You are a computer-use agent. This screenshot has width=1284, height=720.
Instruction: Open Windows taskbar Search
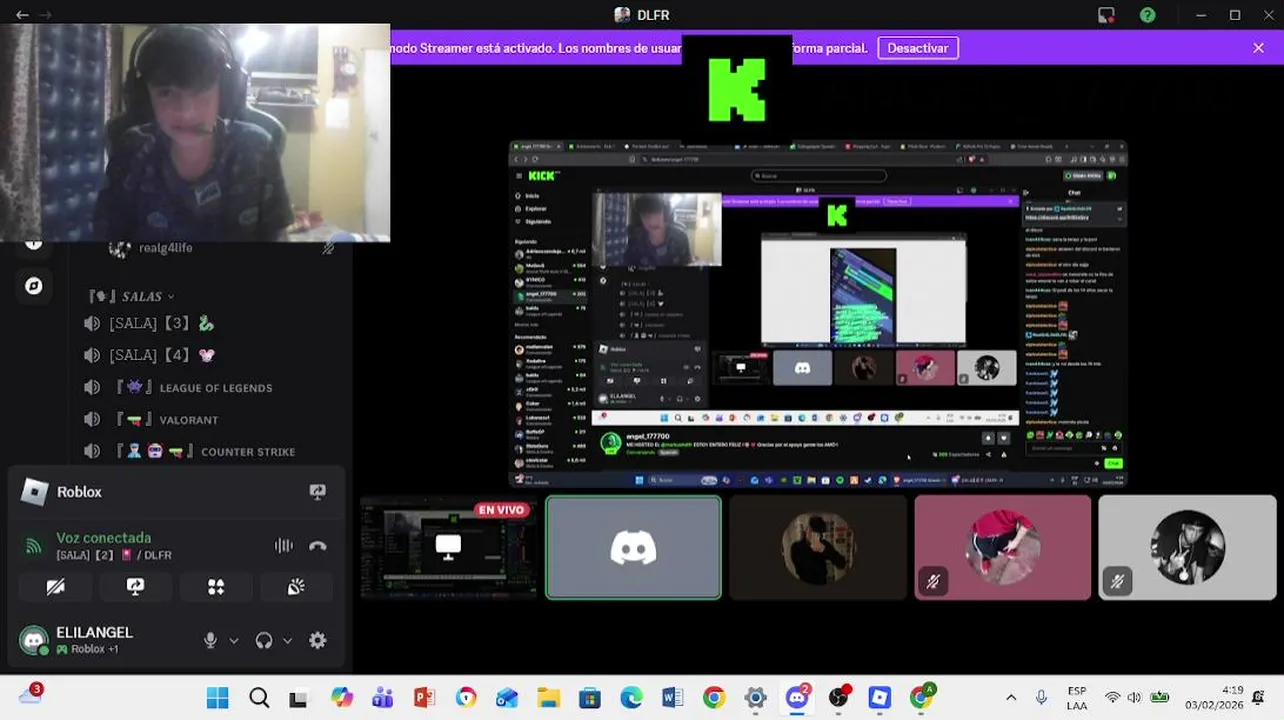tap(259, 698)
